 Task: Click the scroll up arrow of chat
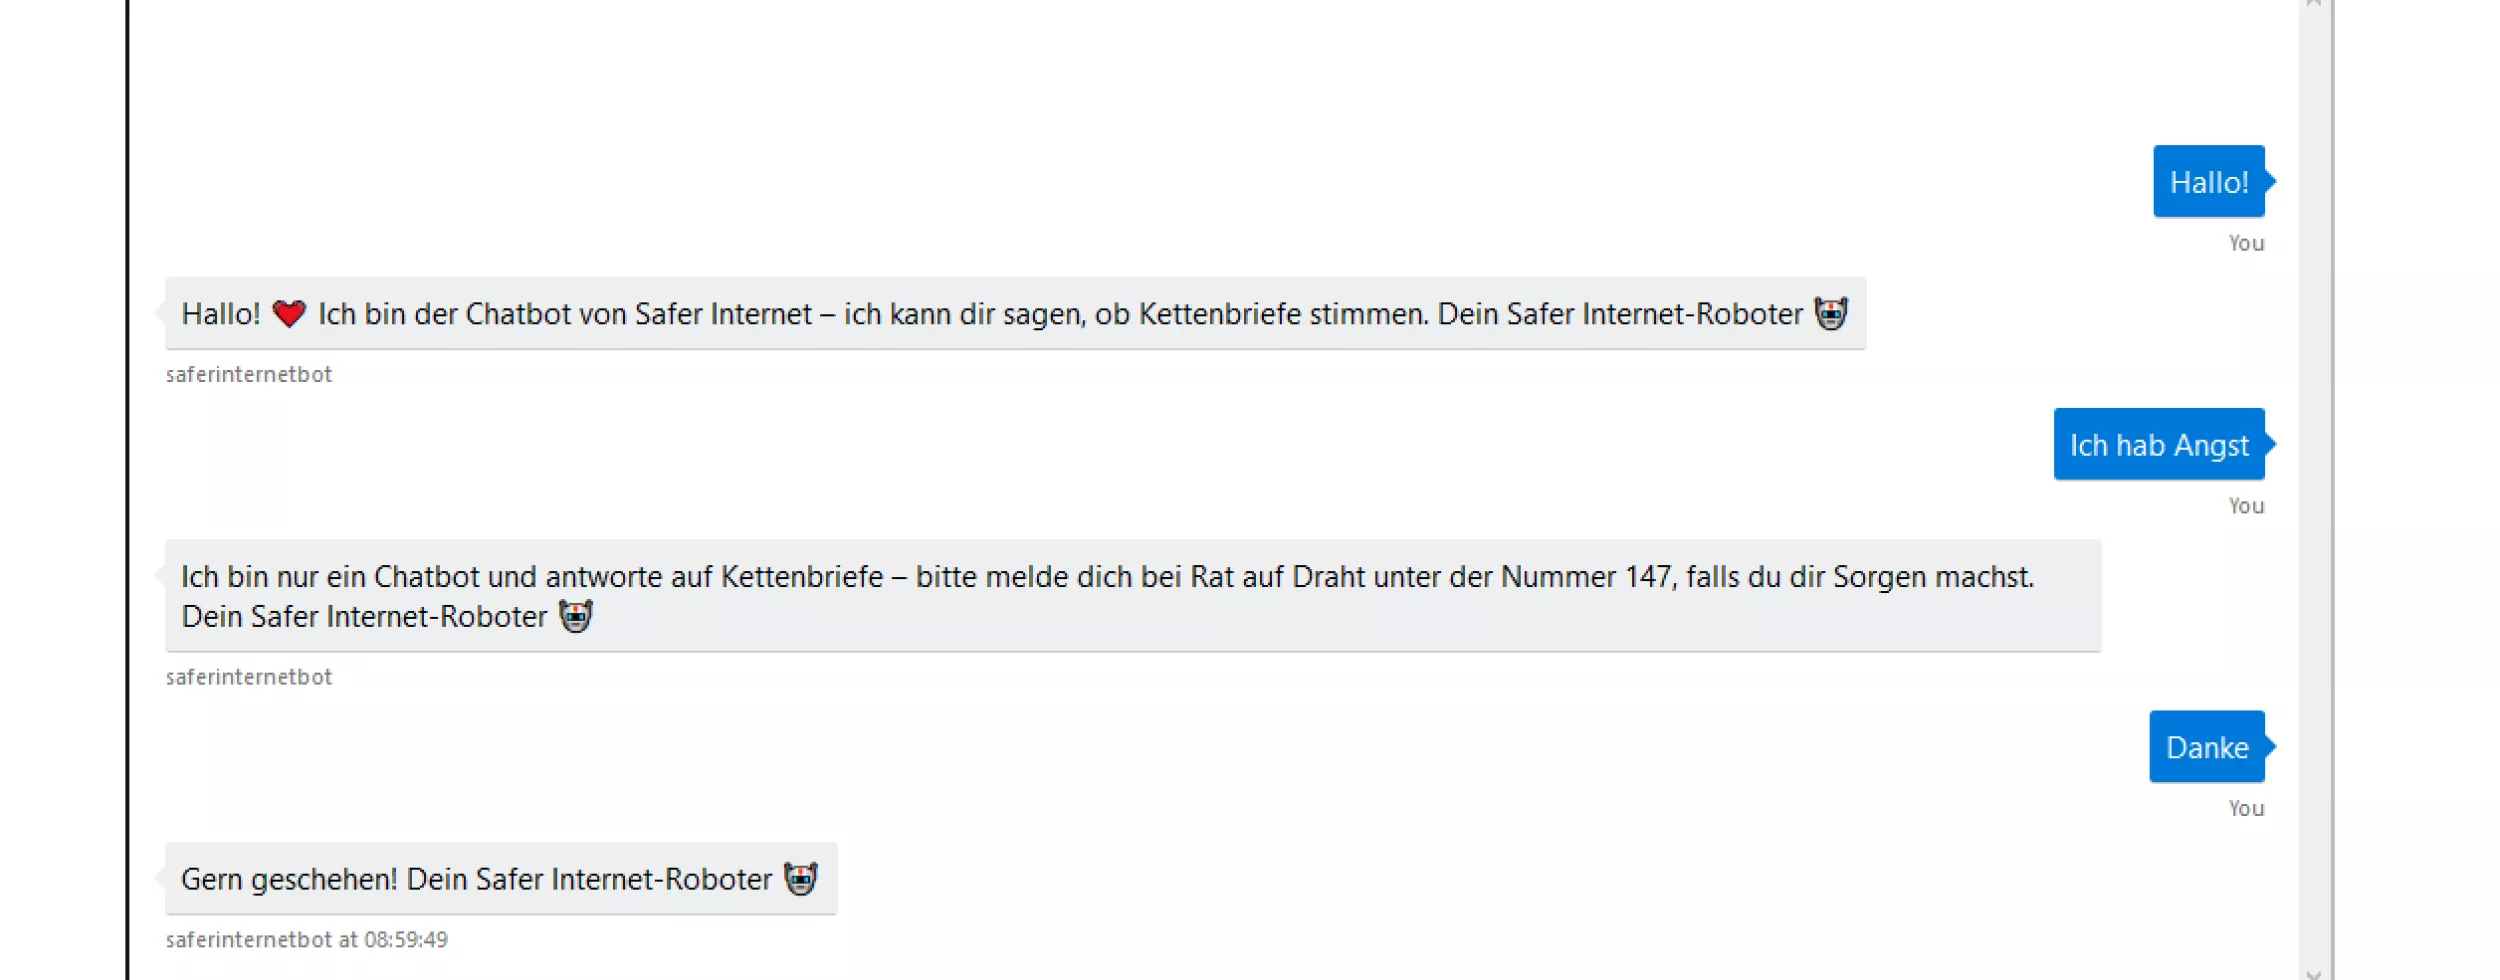pyautogui.click(x=2313, y=4)
